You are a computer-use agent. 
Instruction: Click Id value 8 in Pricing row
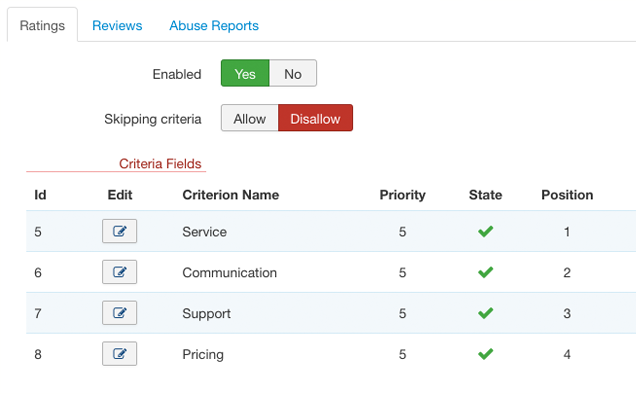pyautogui.click(x=38, y=355)
